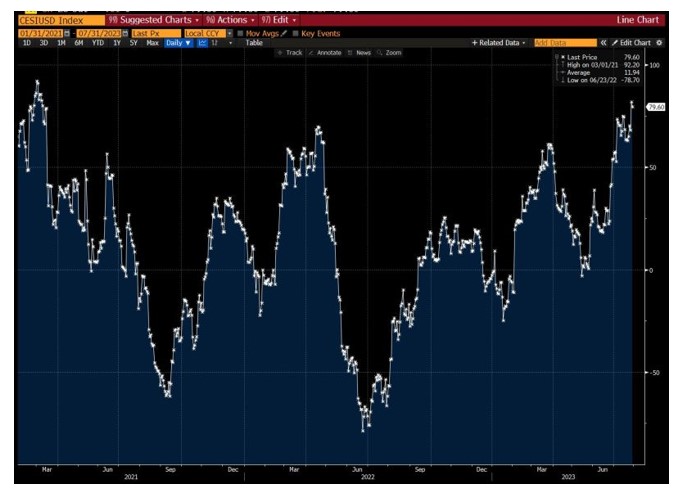The width and height of the screenshot is (678, 490).
Task: Click the 'Average' legend row
Action: [600, 73]
